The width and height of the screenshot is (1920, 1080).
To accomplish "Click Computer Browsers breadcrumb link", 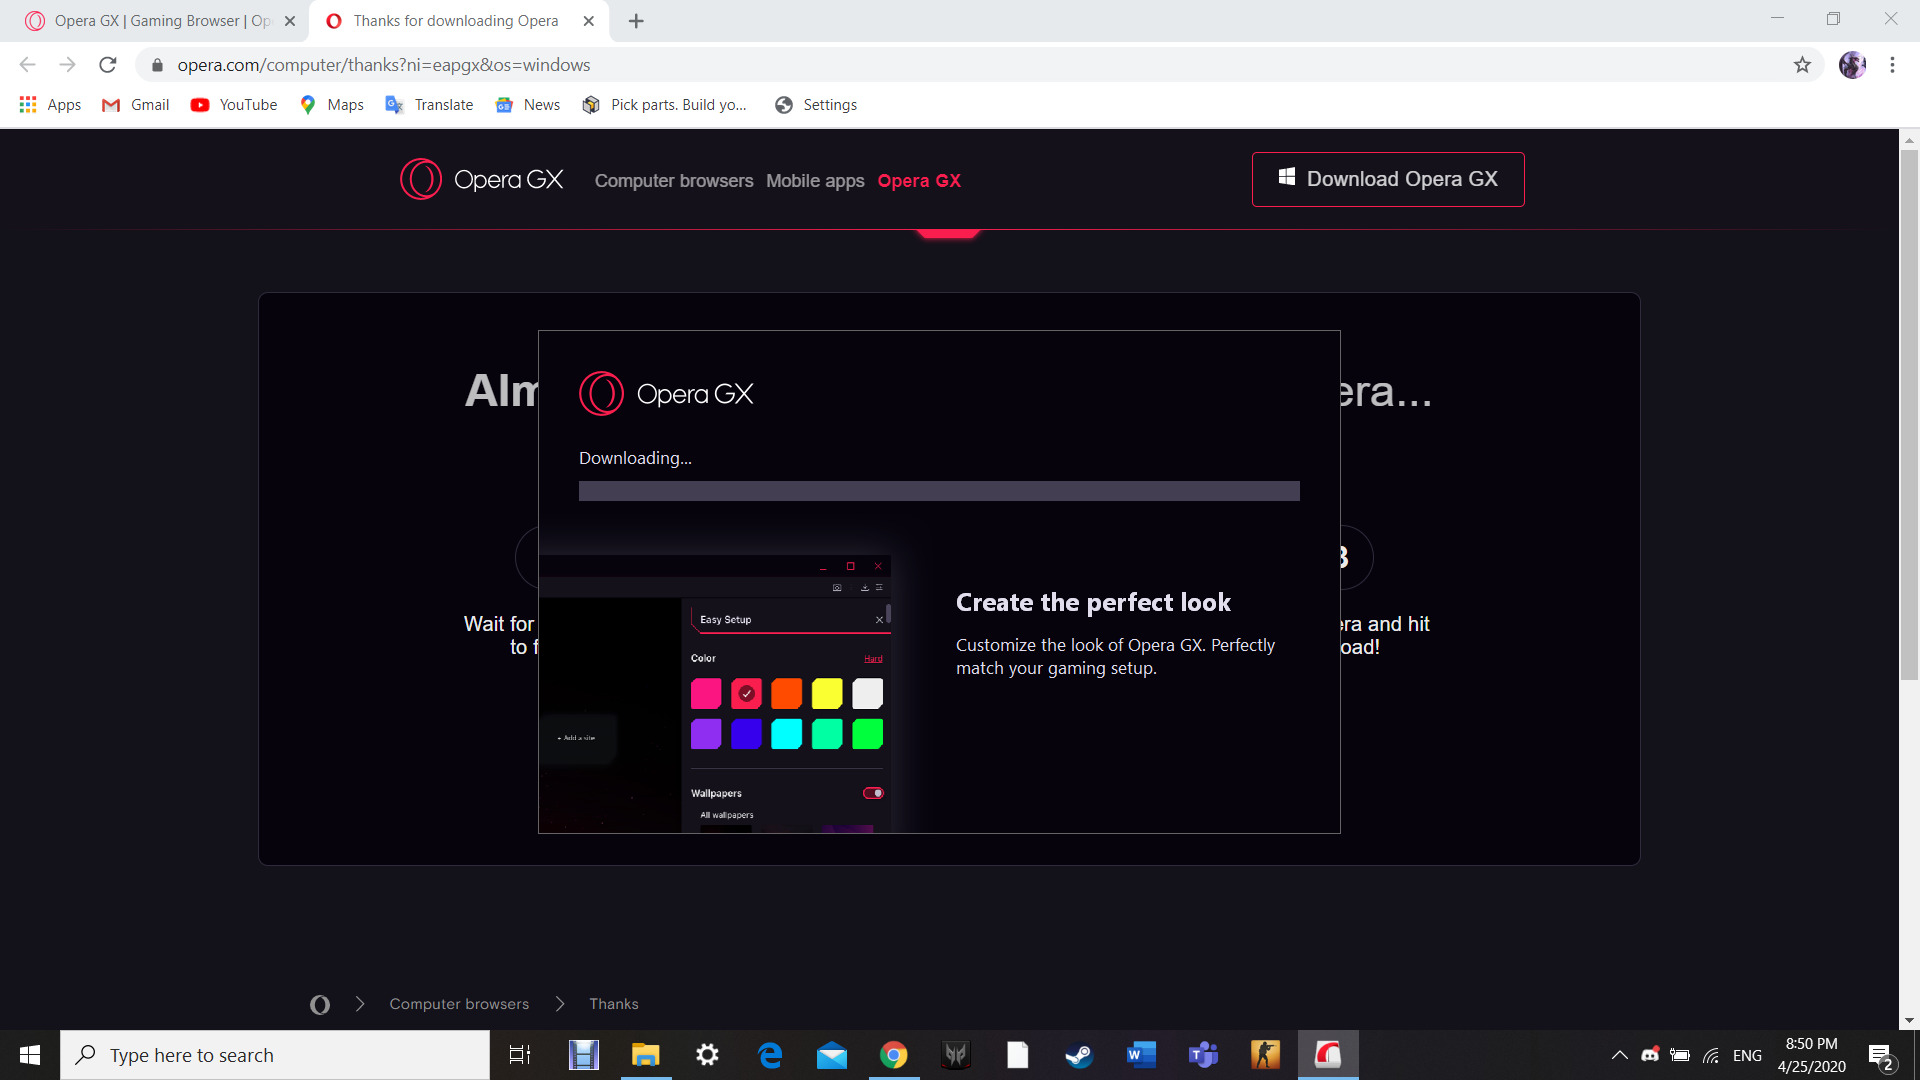I will pyautogui.click(x=459, y=1004).
